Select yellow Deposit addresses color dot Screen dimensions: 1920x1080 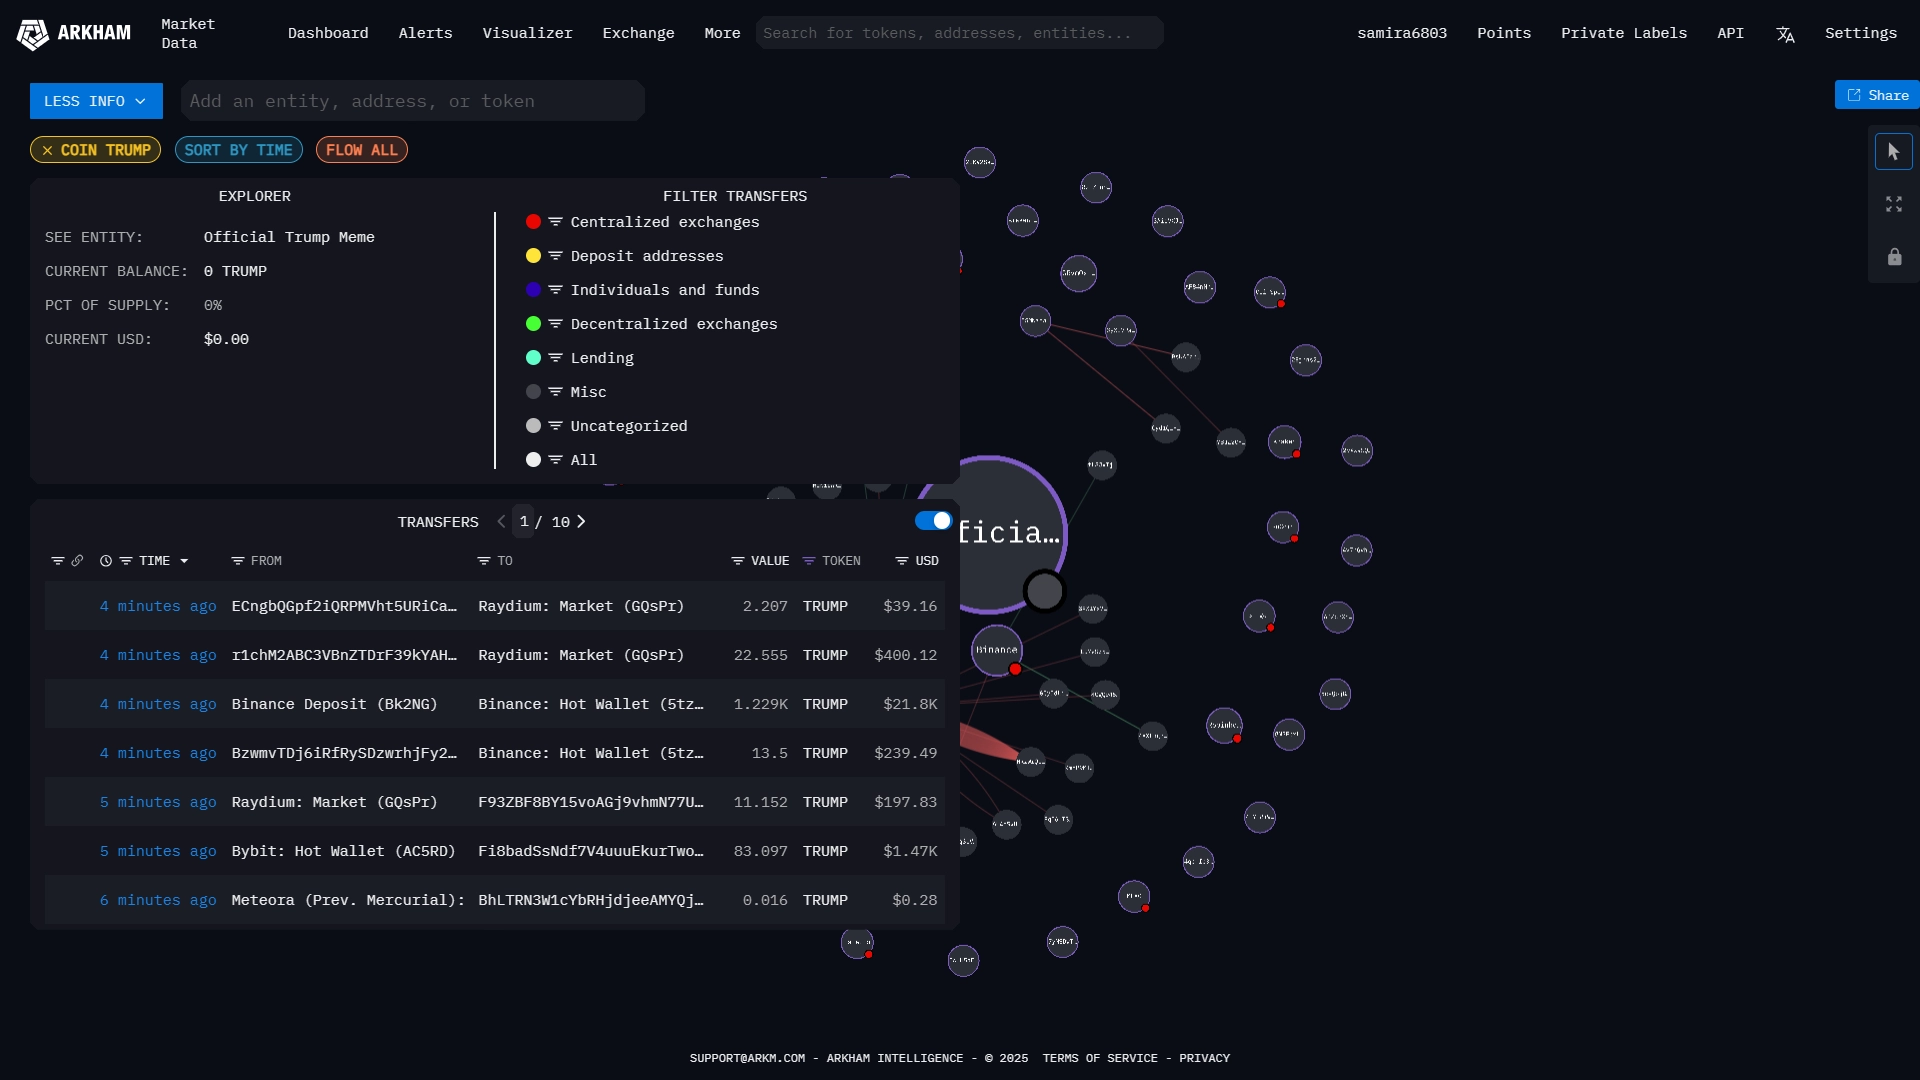(x=533, y=256)
